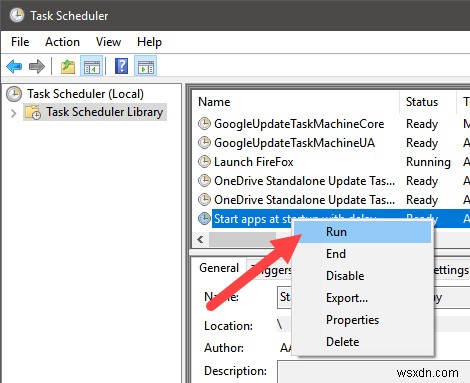This screenshot has height=383, width=470.
Task: Click the clock icon of Start apps at startup task
Action: tap(204, 219)
